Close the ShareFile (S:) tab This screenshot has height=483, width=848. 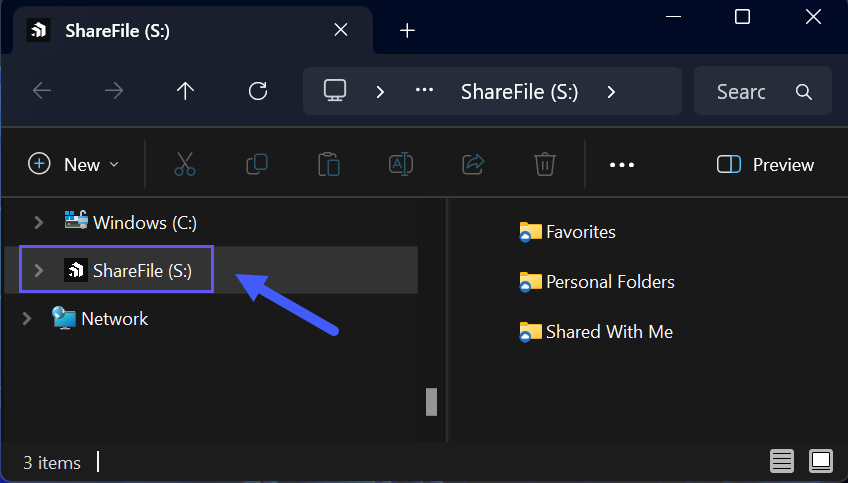(341, 30)
